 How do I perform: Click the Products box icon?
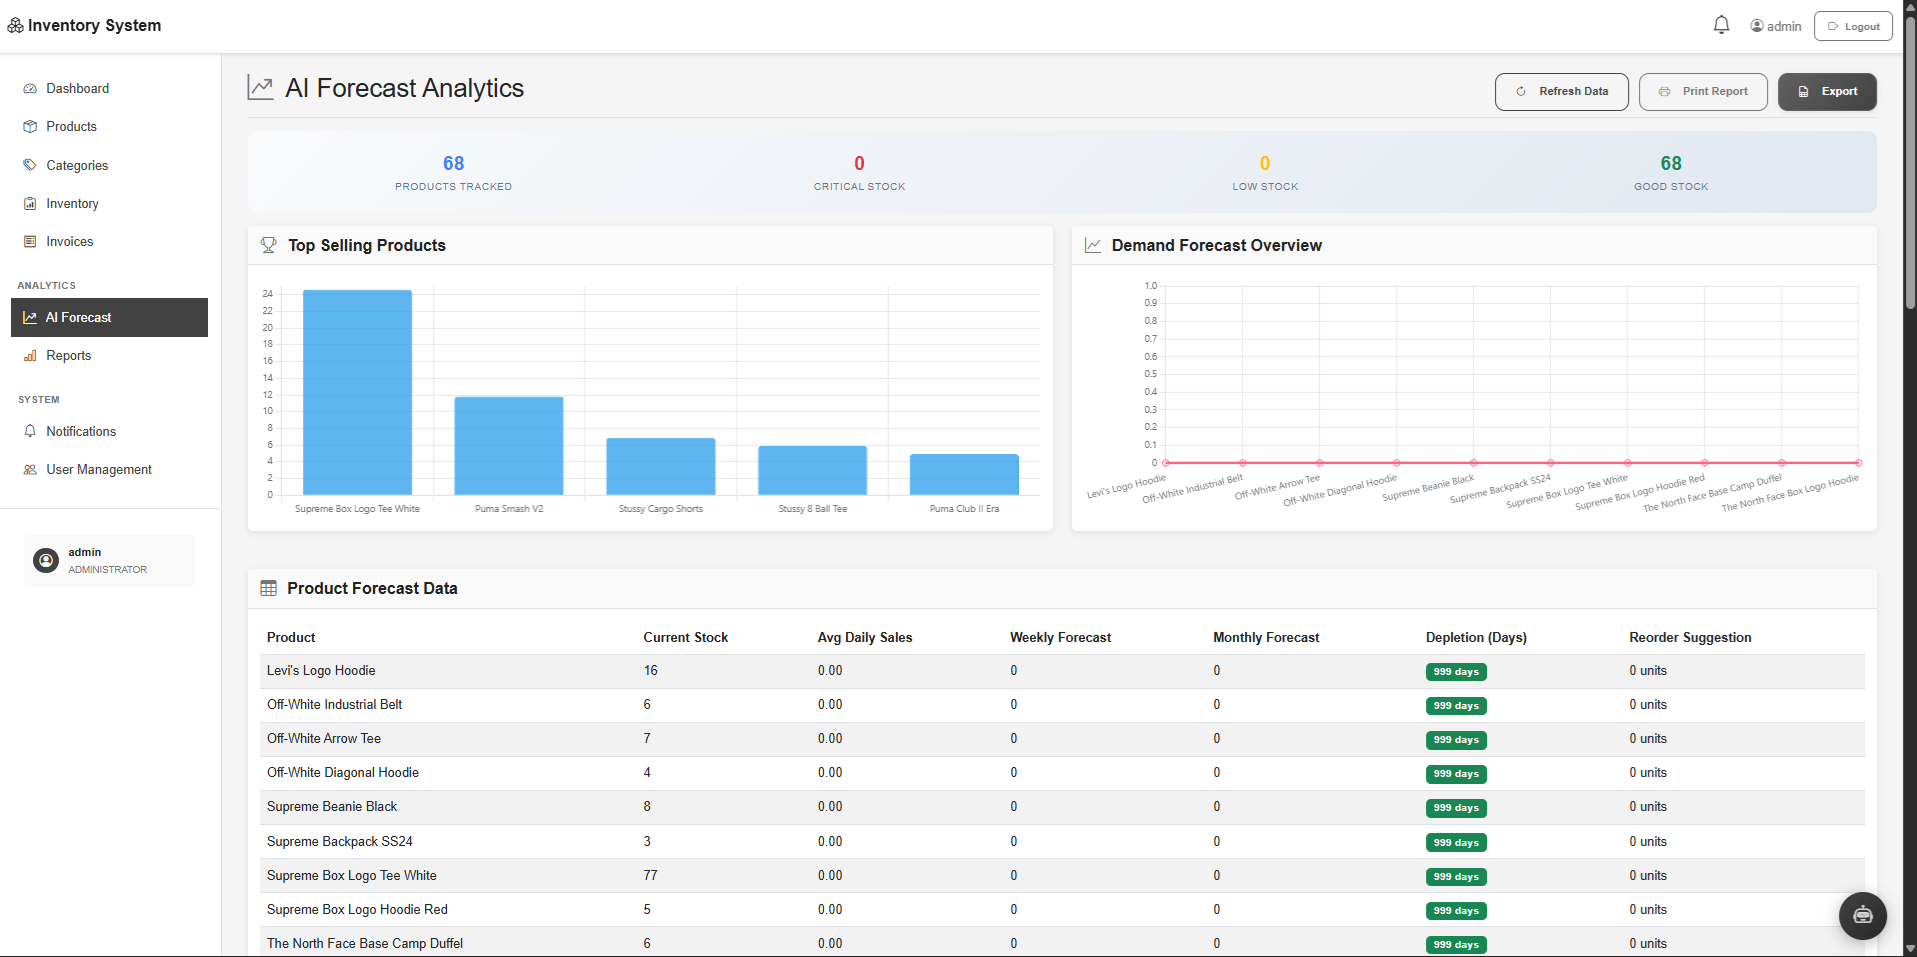(x=30, y=127)
